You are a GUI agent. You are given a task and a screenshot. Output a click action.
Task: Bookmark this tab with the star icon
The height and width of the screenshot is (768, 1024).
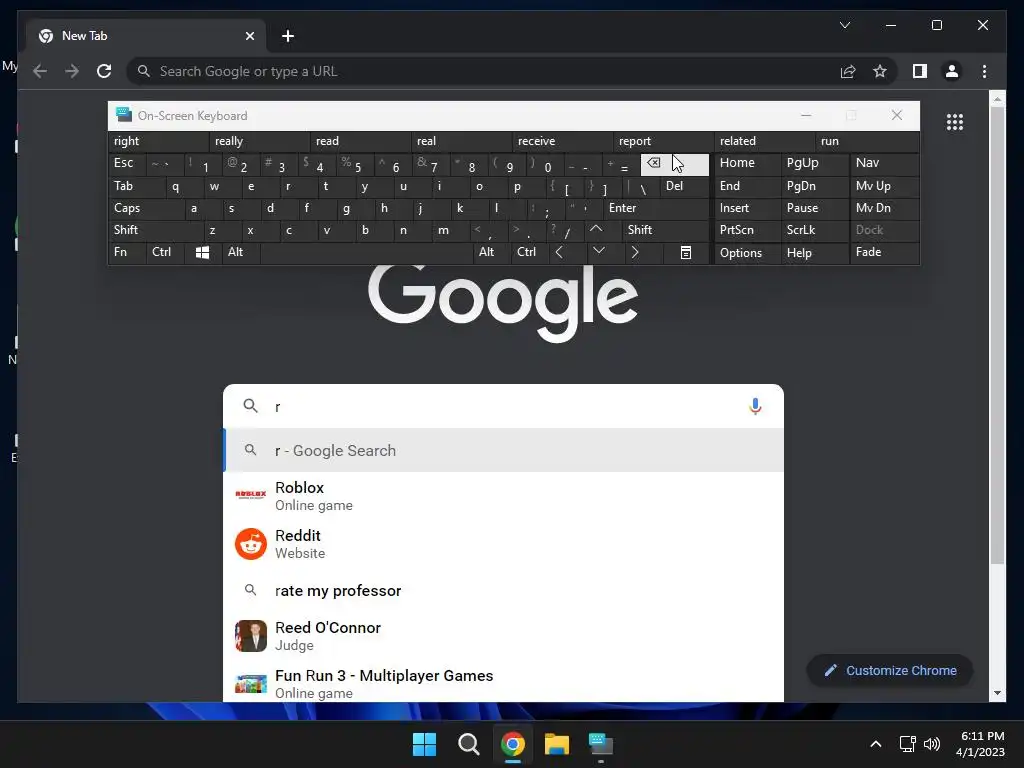coord(880,71)
